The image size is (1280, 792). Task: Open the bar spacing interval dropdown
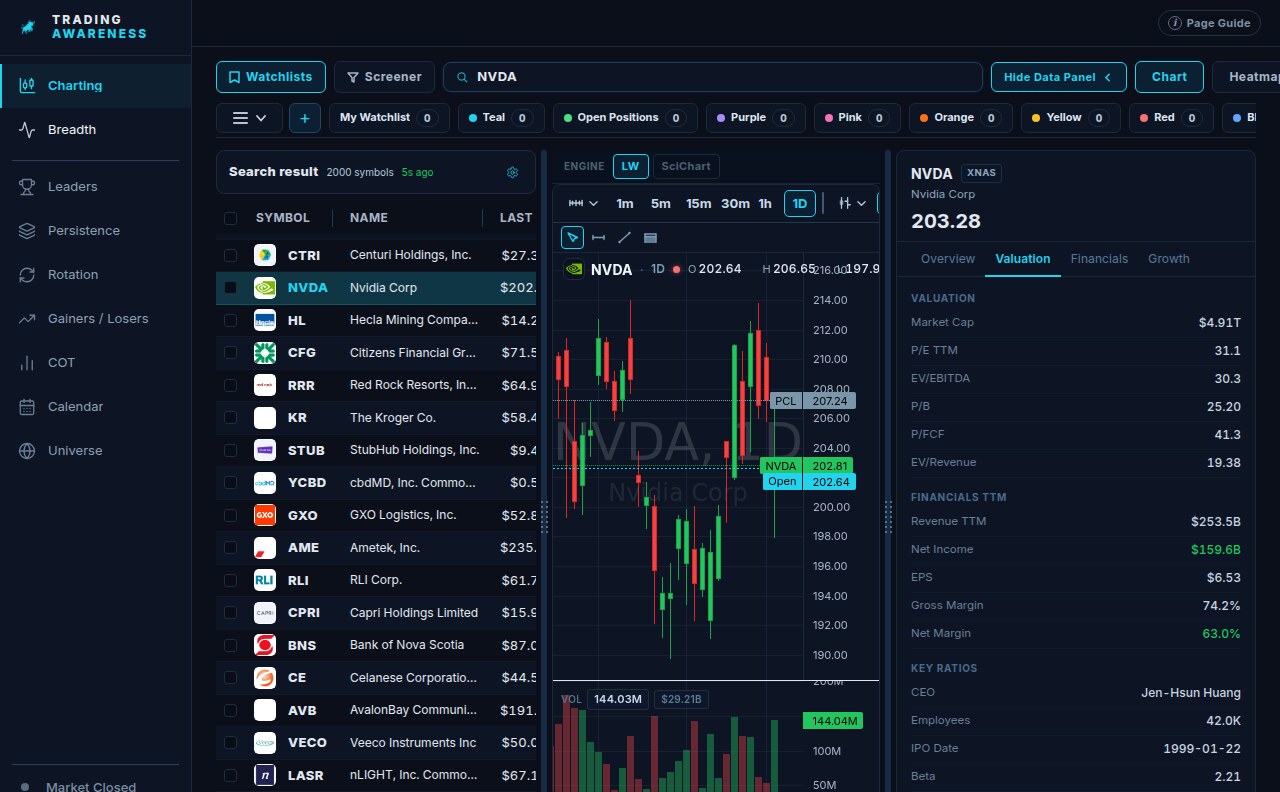[x=583, y=203]
